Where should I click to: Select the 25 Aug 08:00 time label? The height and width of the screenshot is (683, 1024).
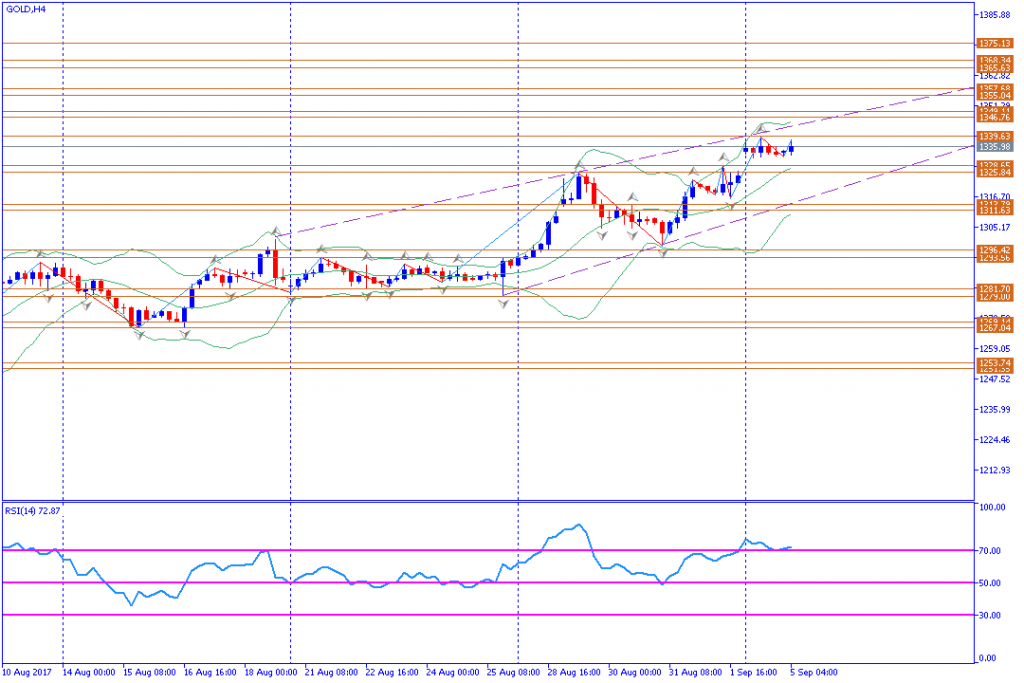pyautogui.click(x=513, y=672)
